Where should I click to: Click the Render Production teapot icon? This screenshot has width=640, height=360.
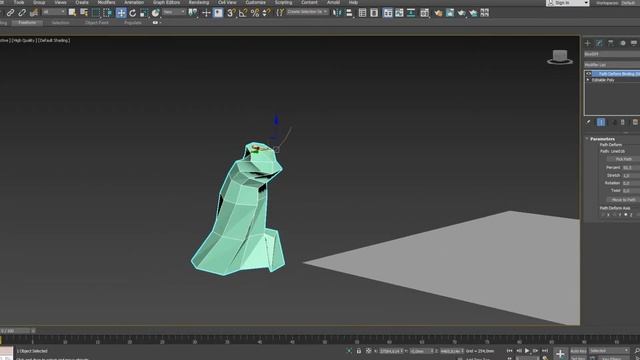point(461,13)
